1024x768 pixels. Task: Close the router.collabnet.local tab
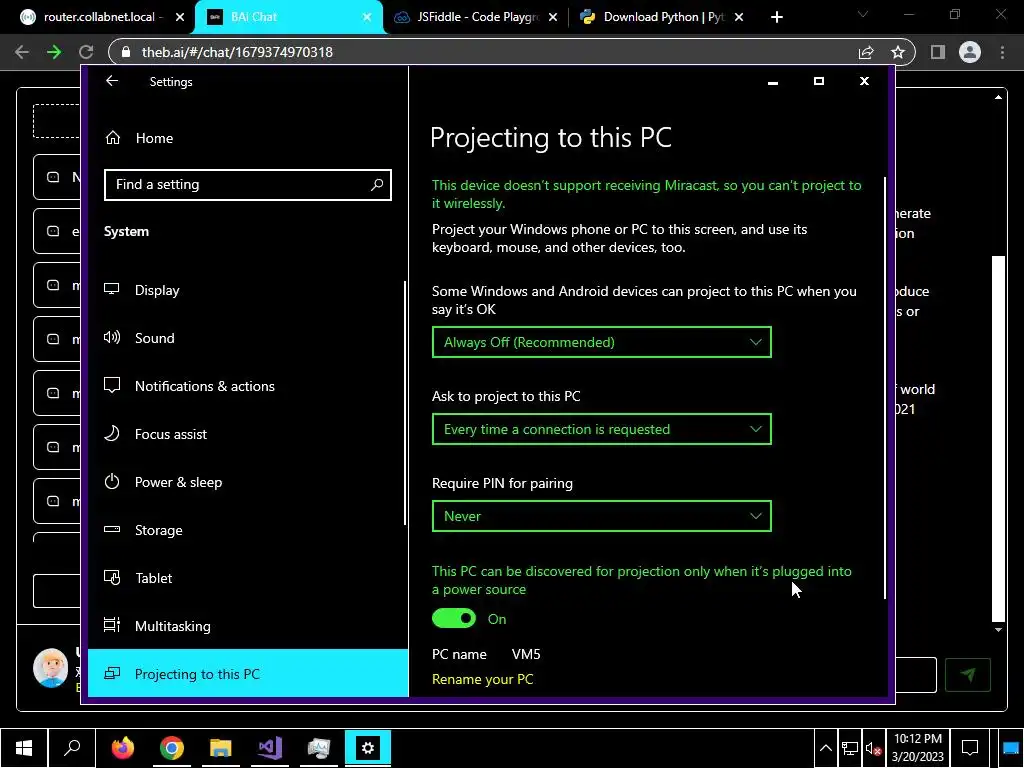[180, 18]
